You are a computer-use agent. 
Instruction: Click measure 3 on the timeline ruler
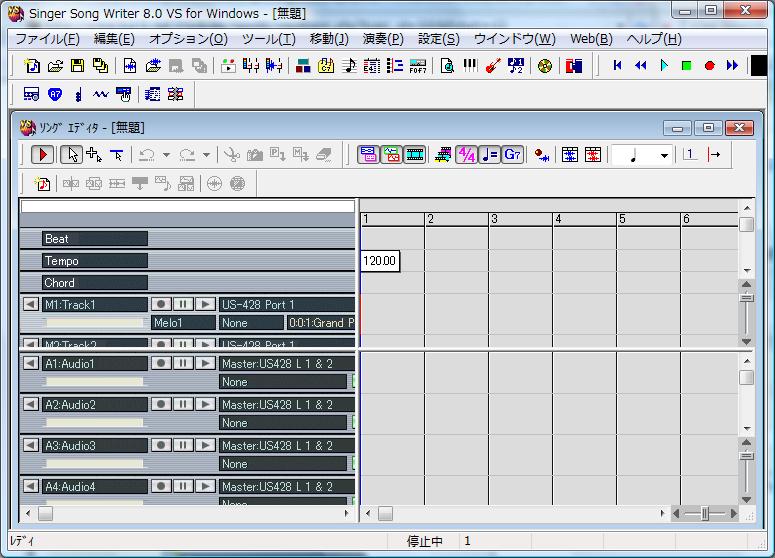point(520,219)
